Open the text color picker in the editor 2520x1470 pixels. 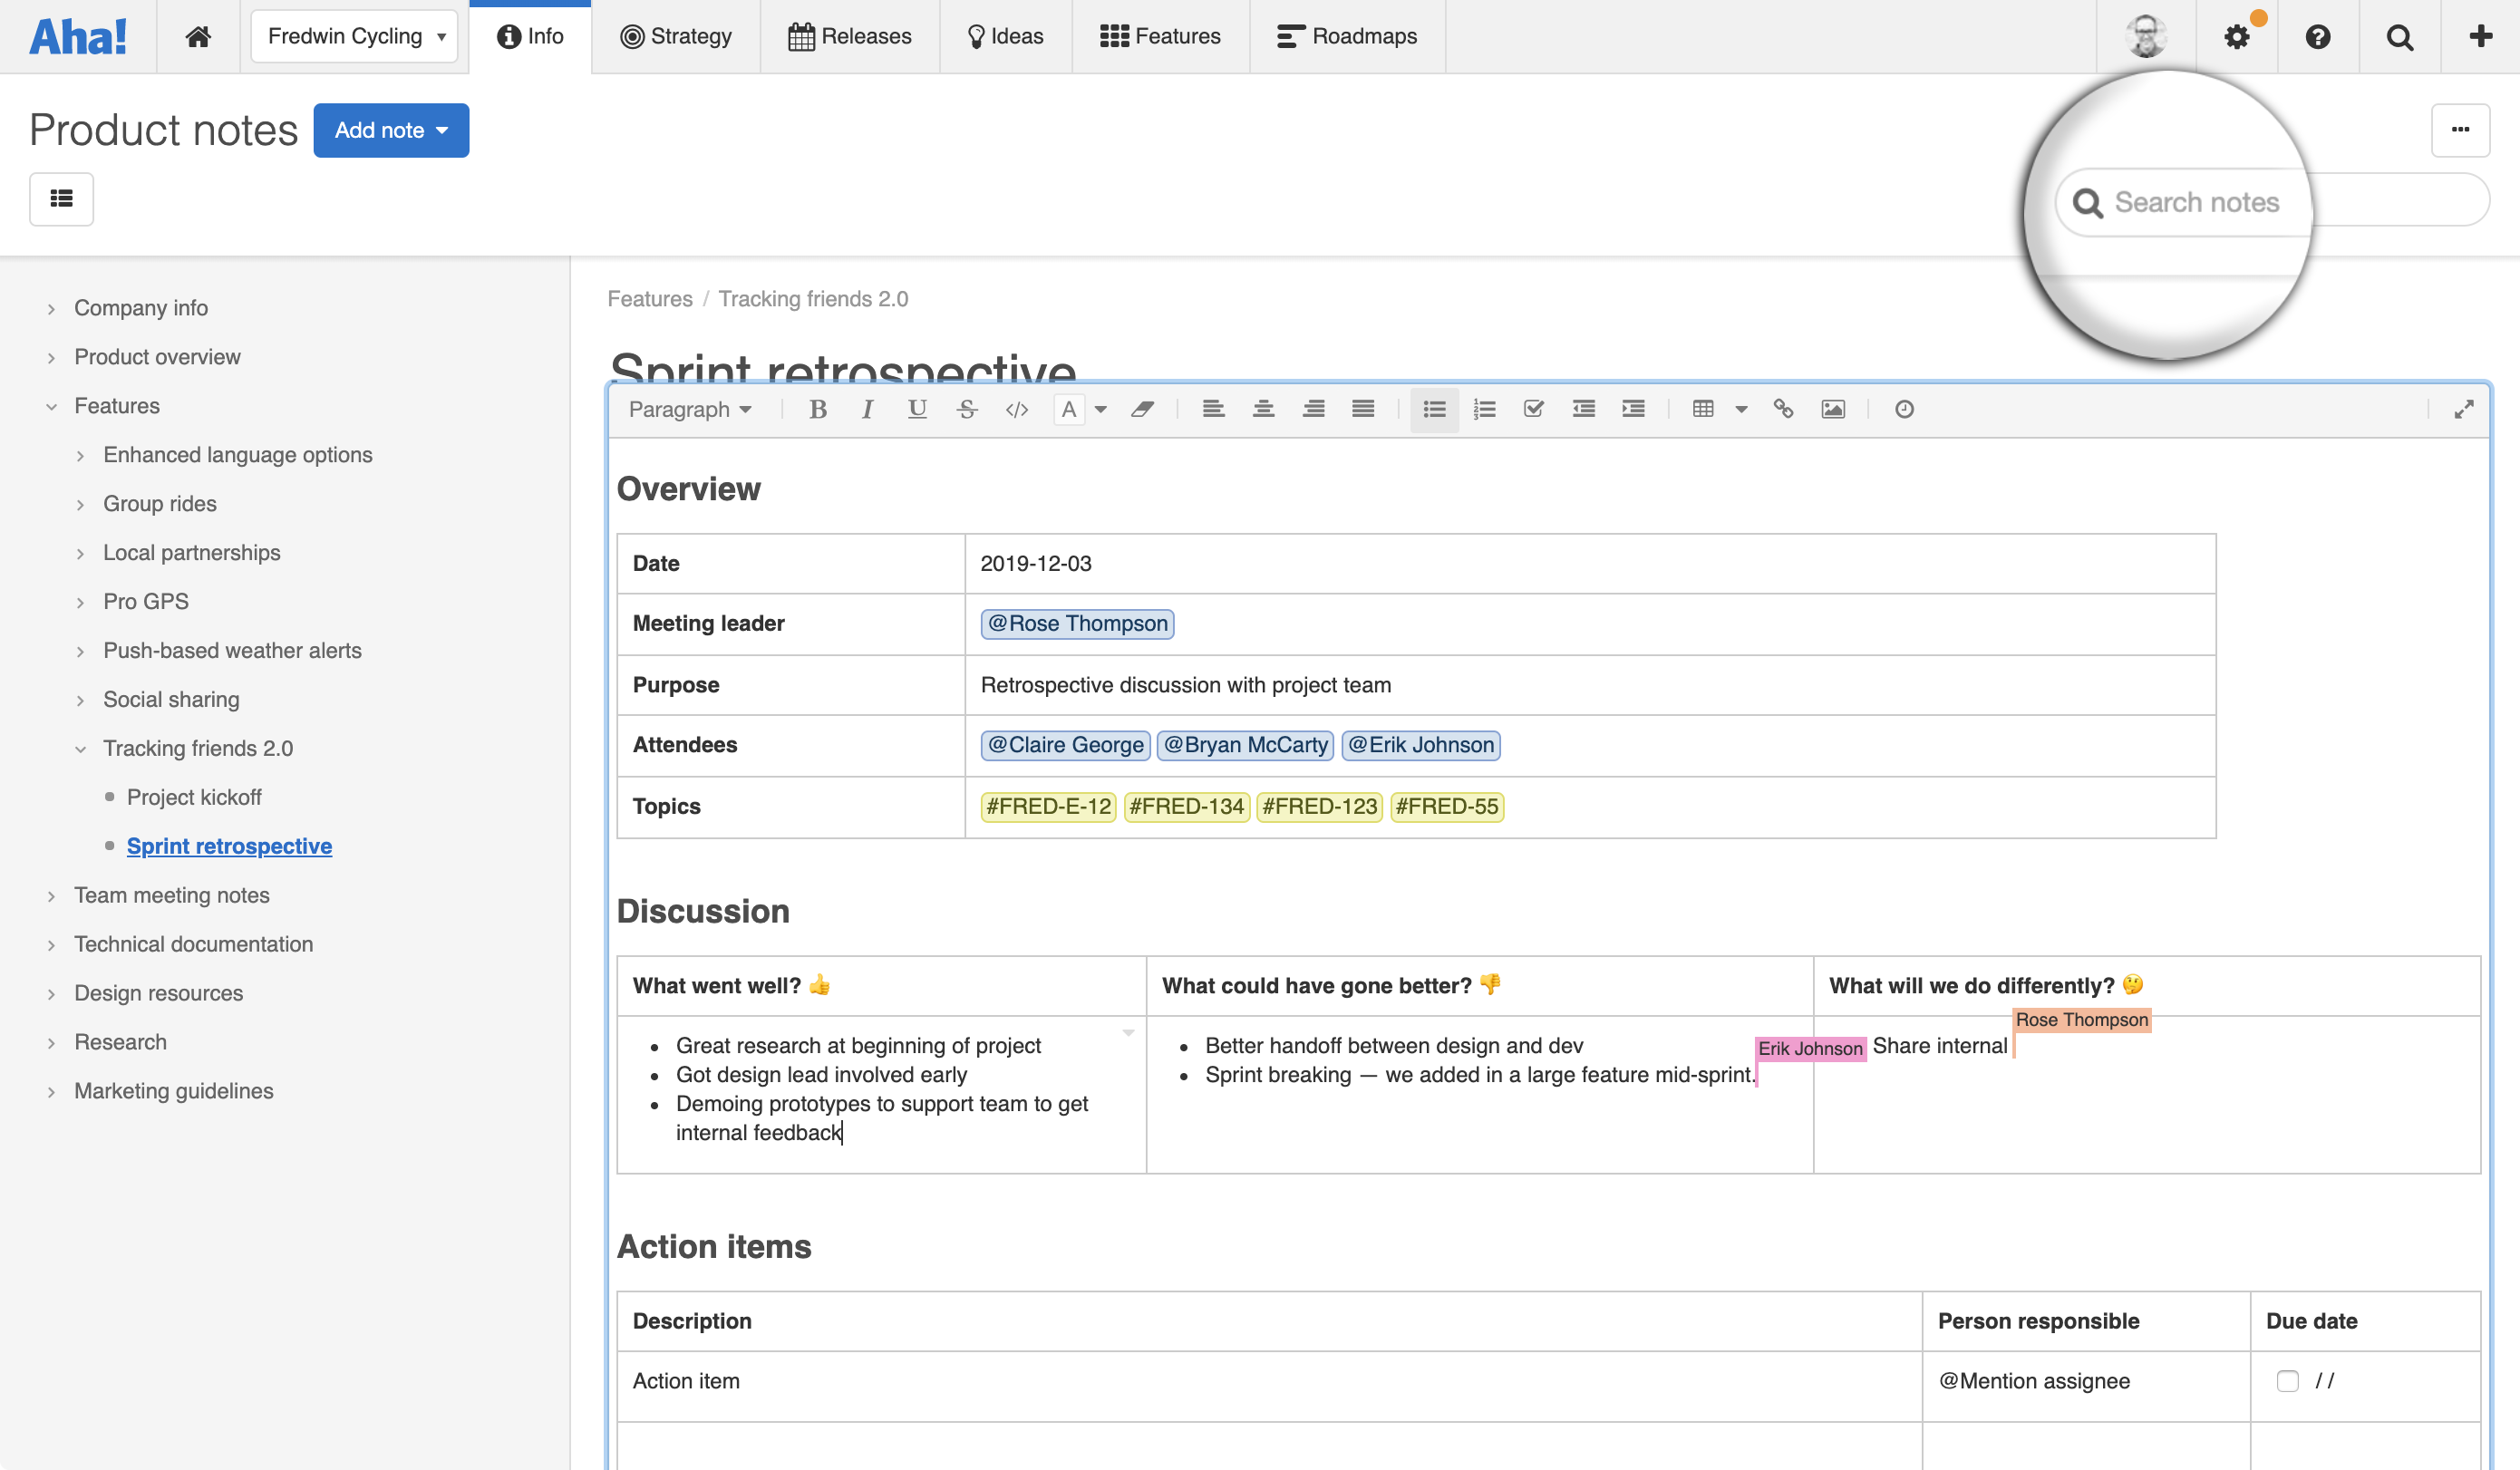(1071, 409)
